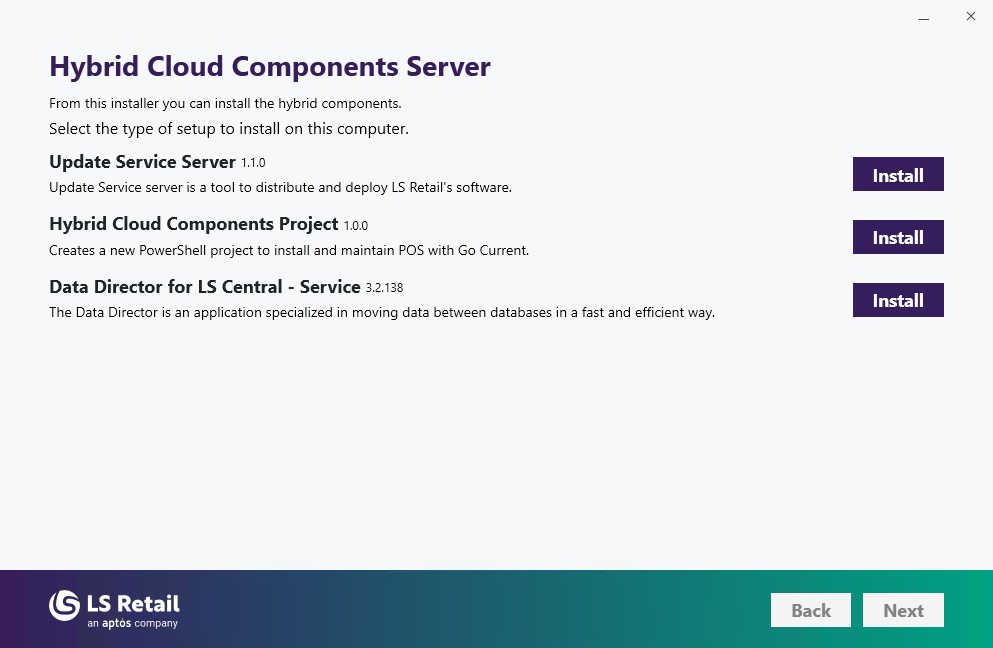Click the 3.2.138 version number
Viewport: 993px width, 648px height.
(x=384, y=289)
